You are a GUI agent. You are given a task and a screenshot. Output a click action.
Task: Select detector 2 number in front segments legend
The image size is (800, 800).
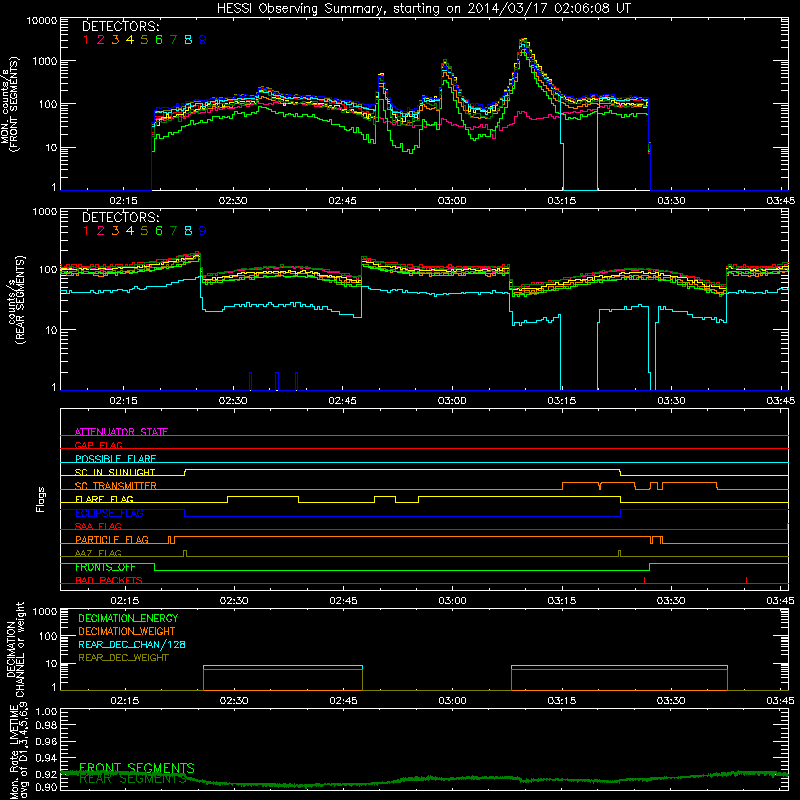101,40
